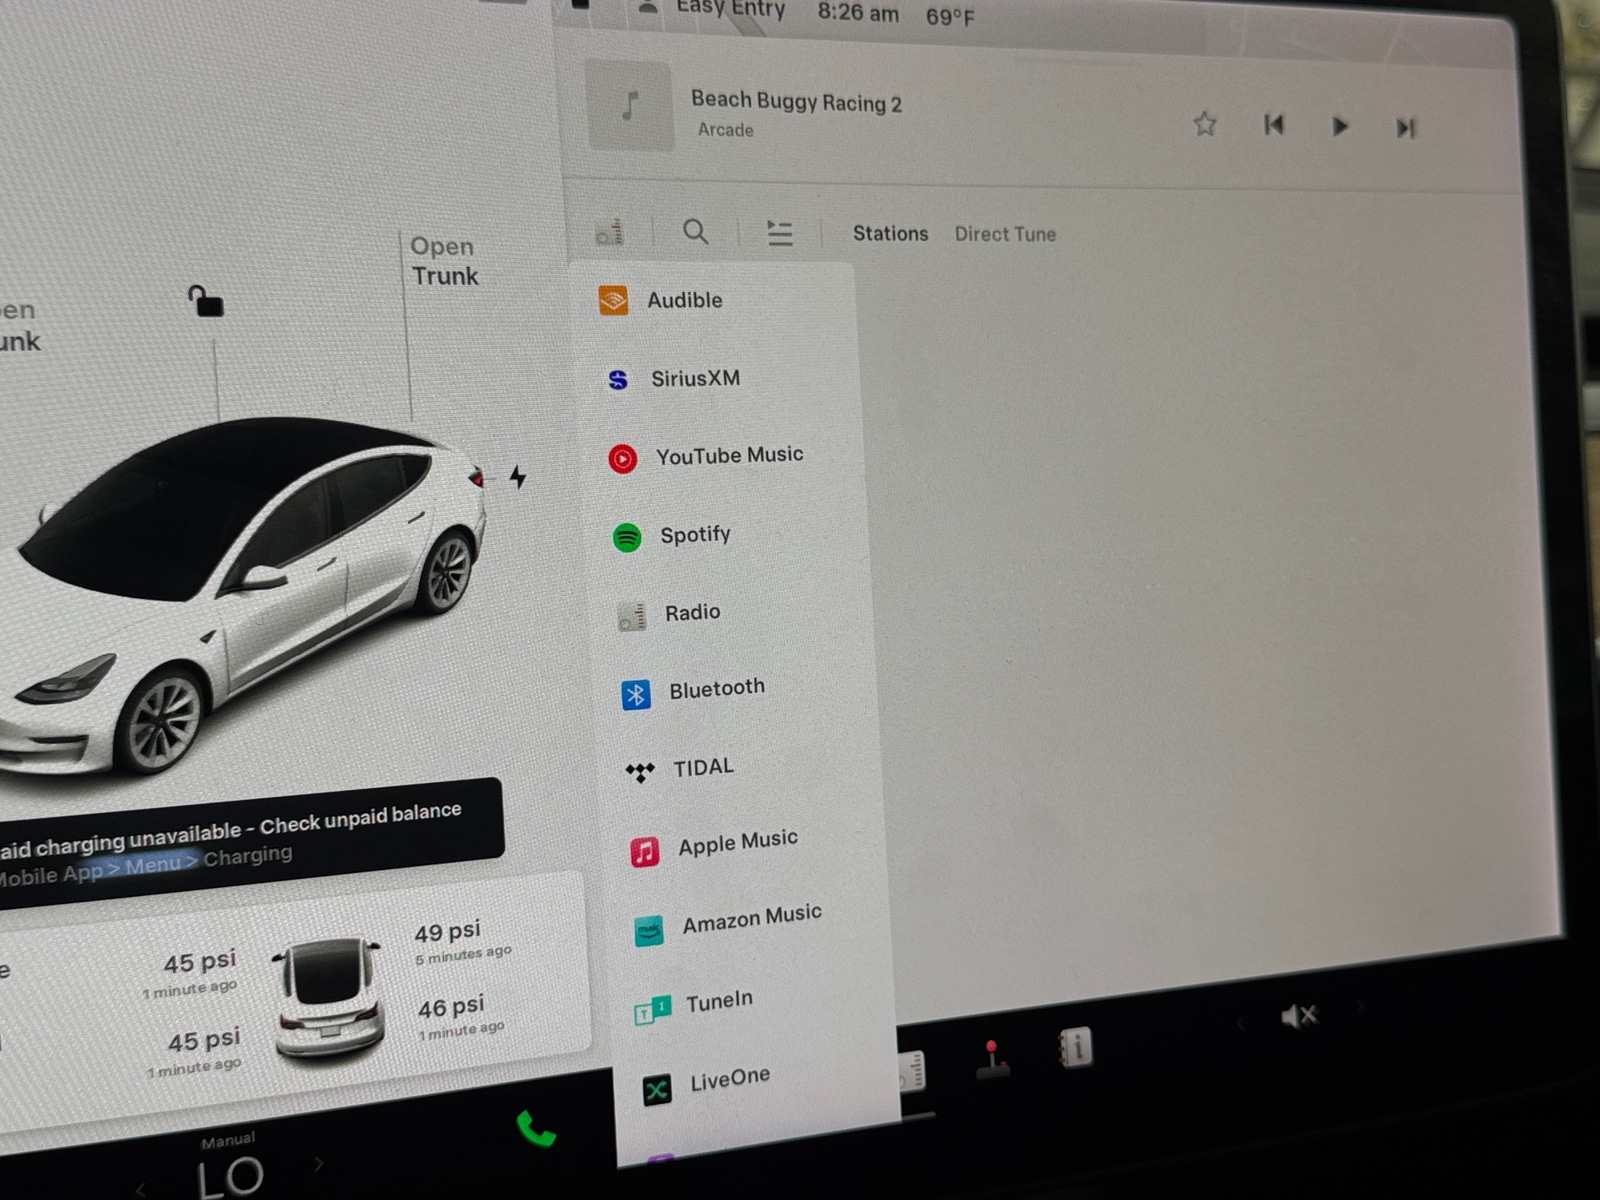Select the SiriusXM label
The width and height of the screenshot is (1600, 1200).
click(x=696, y=378)
